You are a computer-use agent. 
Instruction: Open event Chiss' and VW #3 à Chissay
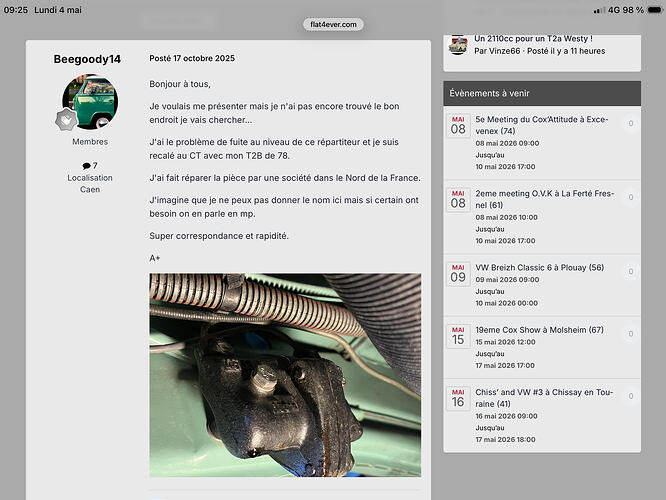544,398
